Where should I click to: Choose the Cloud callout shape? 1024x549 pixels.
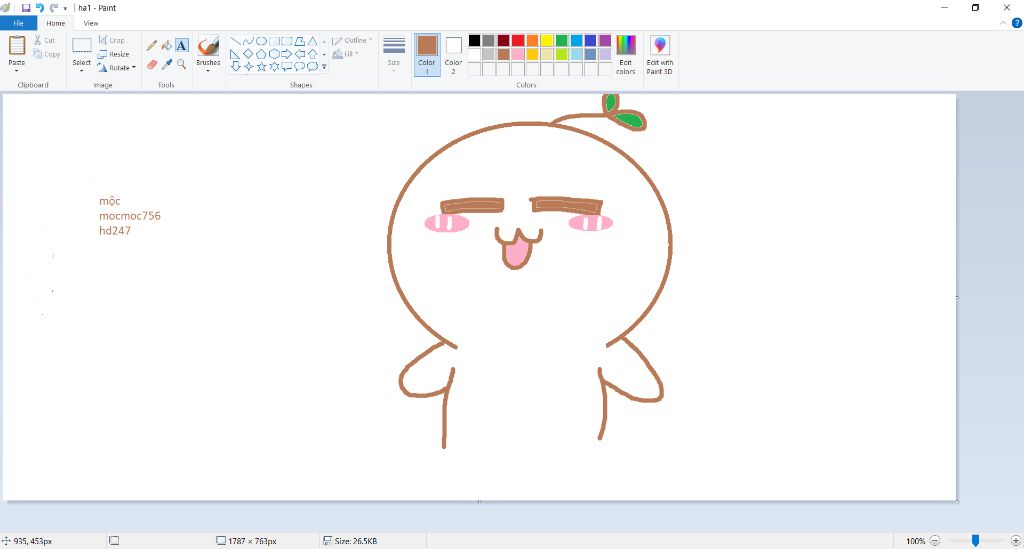(x=313, y=66)
